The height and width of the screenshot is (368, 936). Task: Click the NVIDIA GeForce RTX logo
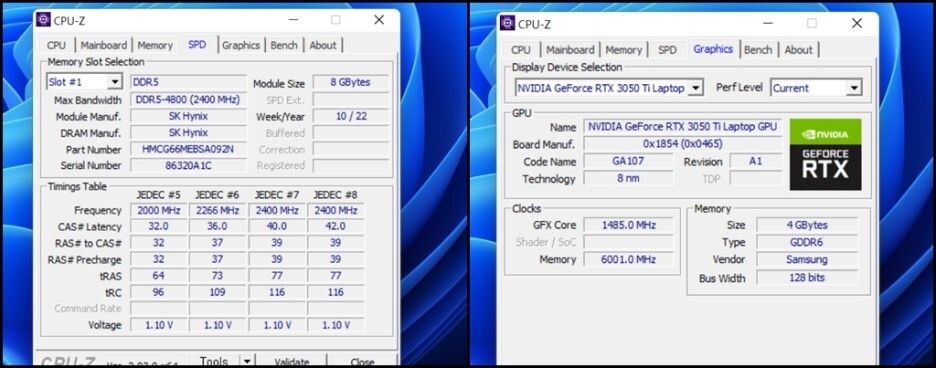(x=825, y=154)
